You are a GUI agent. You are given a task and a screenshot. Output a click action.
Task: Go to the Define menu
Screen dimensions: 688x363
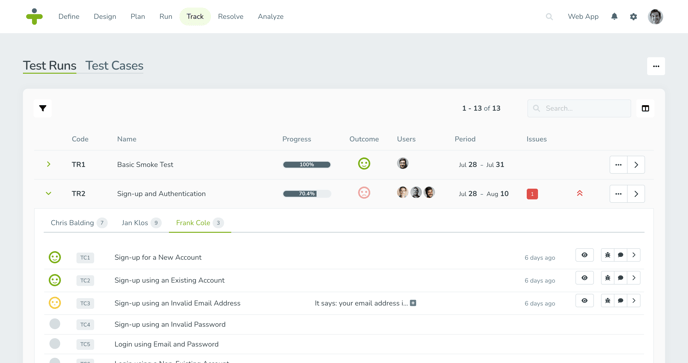(x=69, y=17)
